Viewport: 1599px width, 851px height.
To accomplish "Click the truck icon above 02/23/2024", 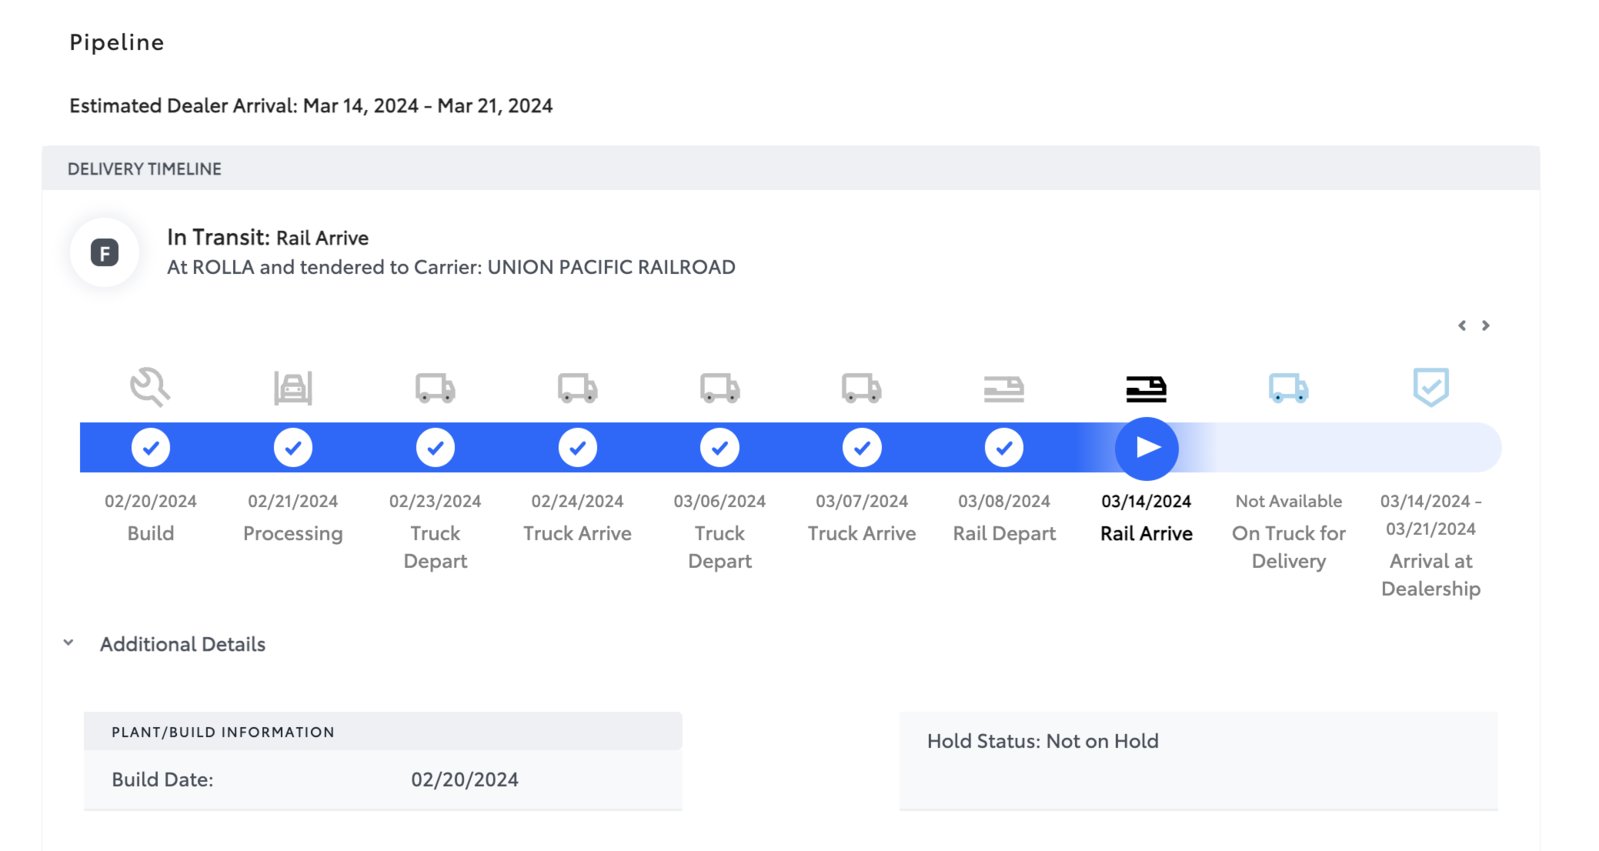I will coord(435,388).
